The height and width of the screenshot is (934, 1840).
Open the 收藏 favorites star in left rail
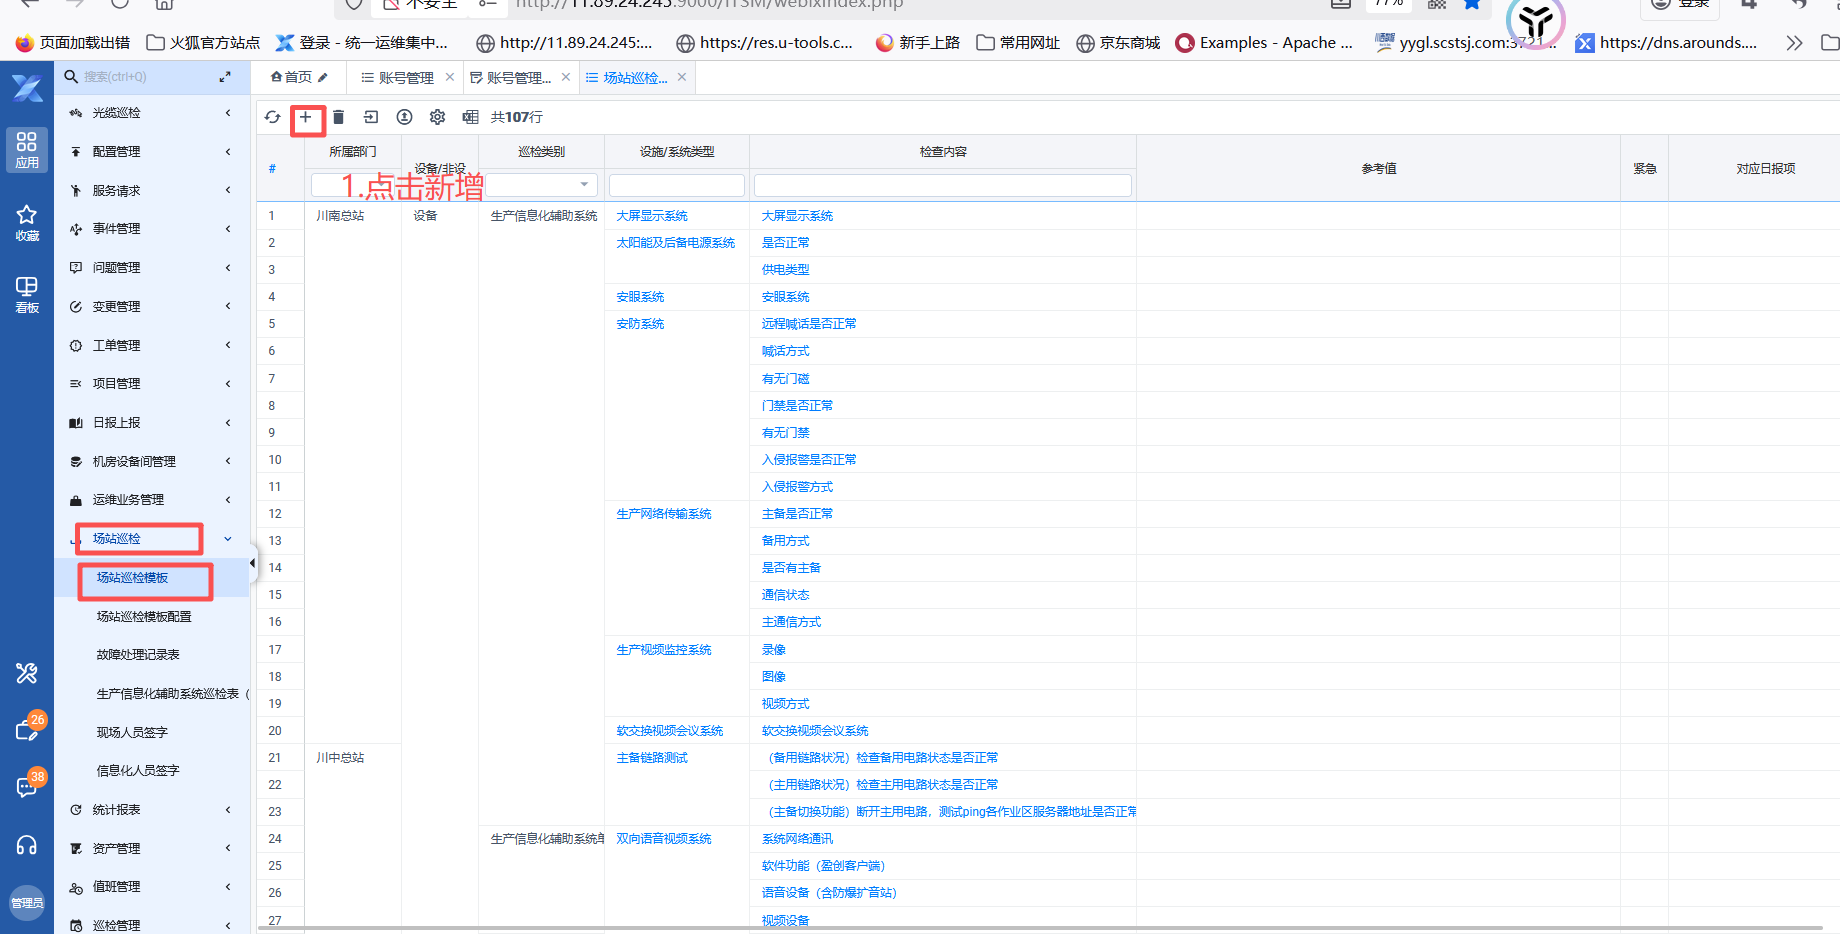coord(27,222)
